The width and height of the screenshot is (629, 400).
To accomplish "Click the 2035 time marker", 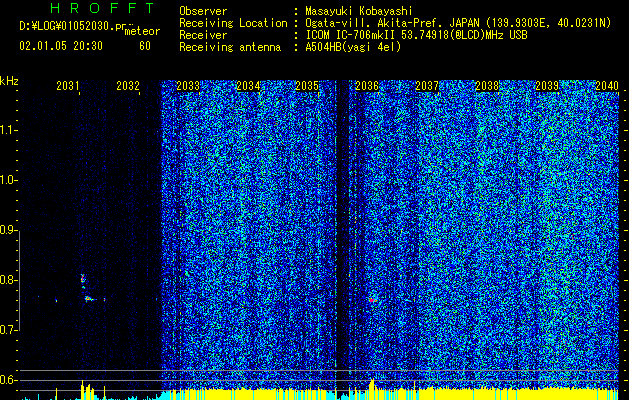I will click(x=307, y=86).
